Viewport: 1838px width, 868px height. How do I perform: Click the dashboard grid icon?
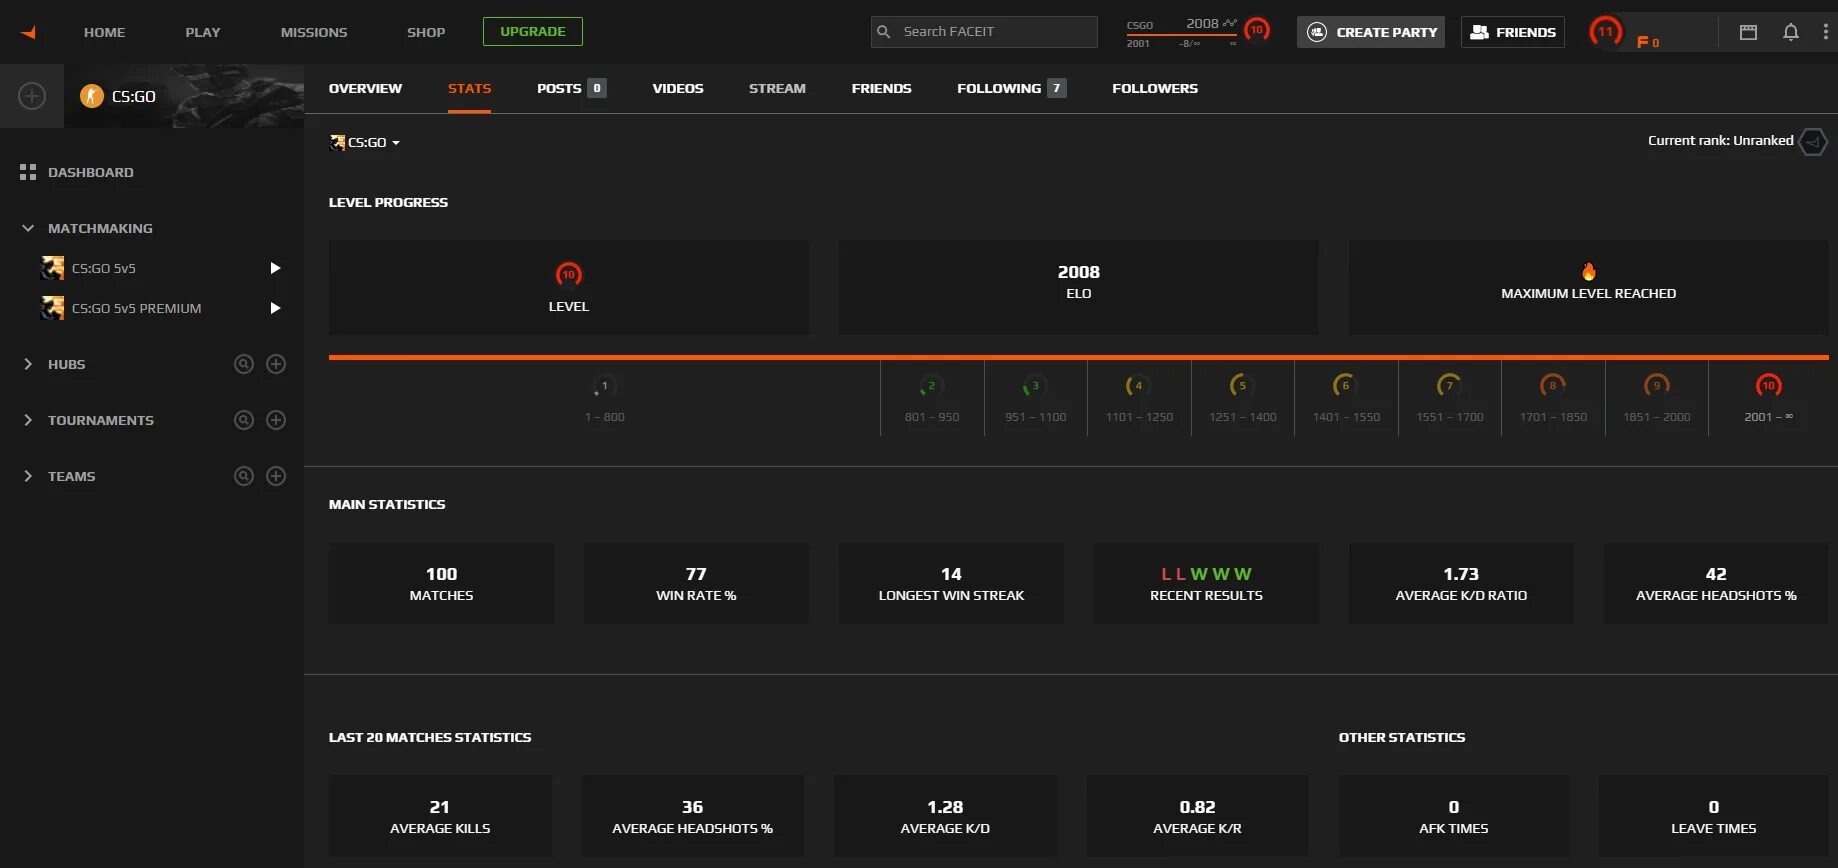click(28, 172)
